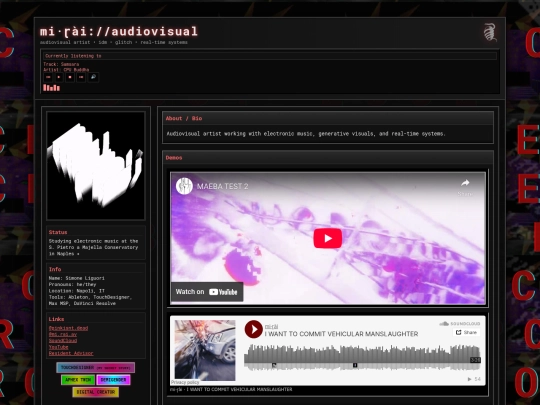Image resolution: width=540 pixels, height=405 pixels.
Task: Click the scorpion logo icon in header
Action: [490, 32]
